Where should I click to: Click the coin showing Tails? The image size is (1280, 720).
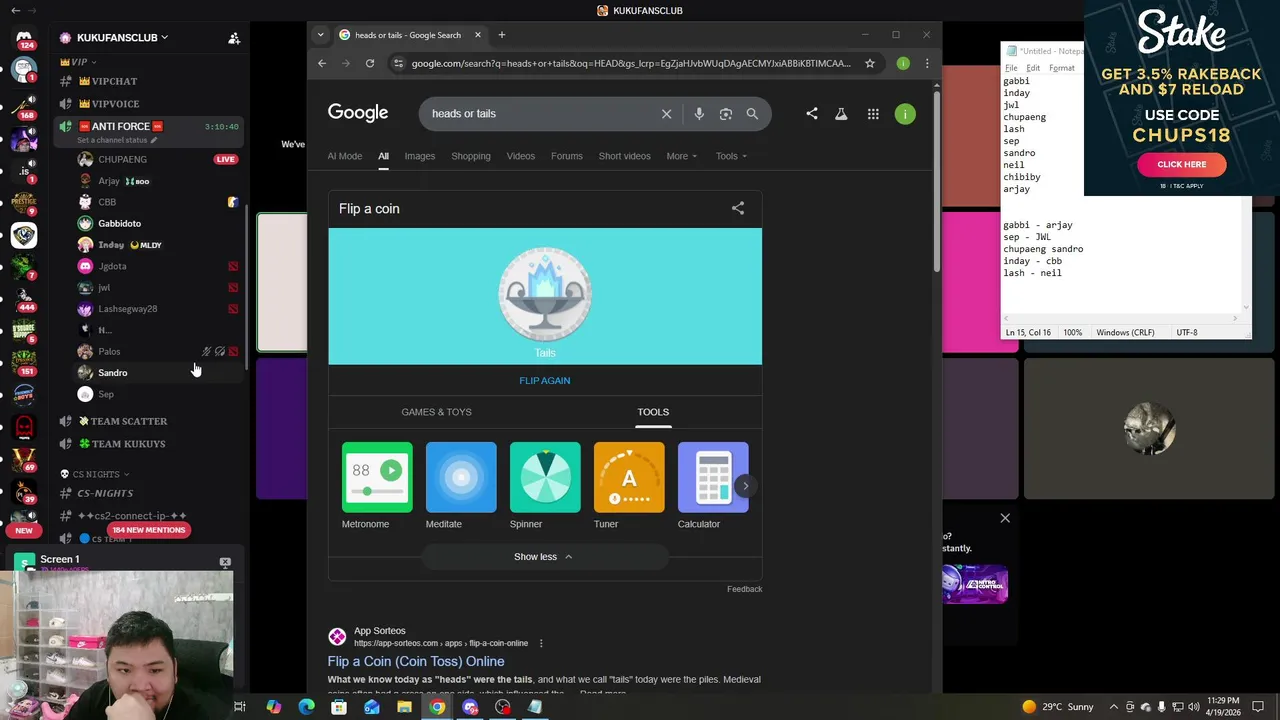pos(545,295)
